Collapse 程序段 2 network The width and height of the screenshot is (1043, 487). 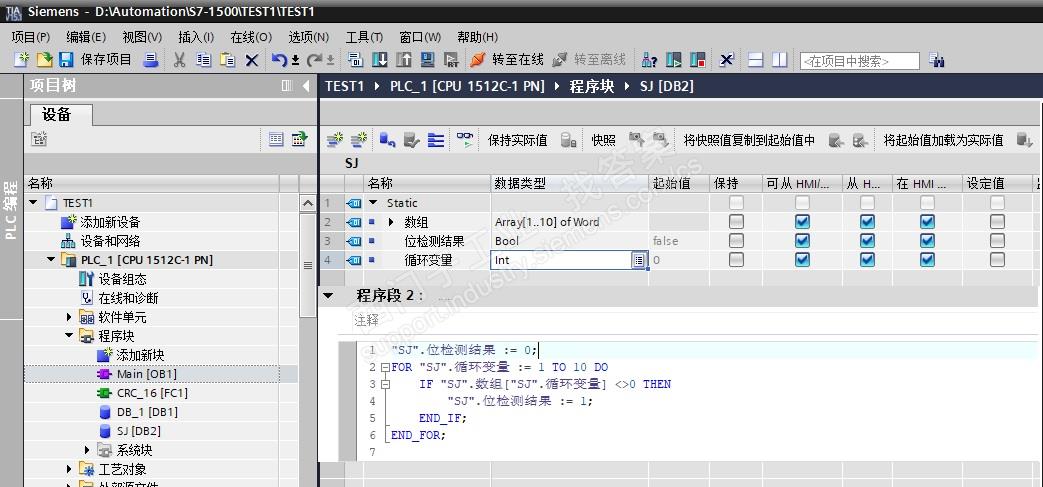coord(327,295)
